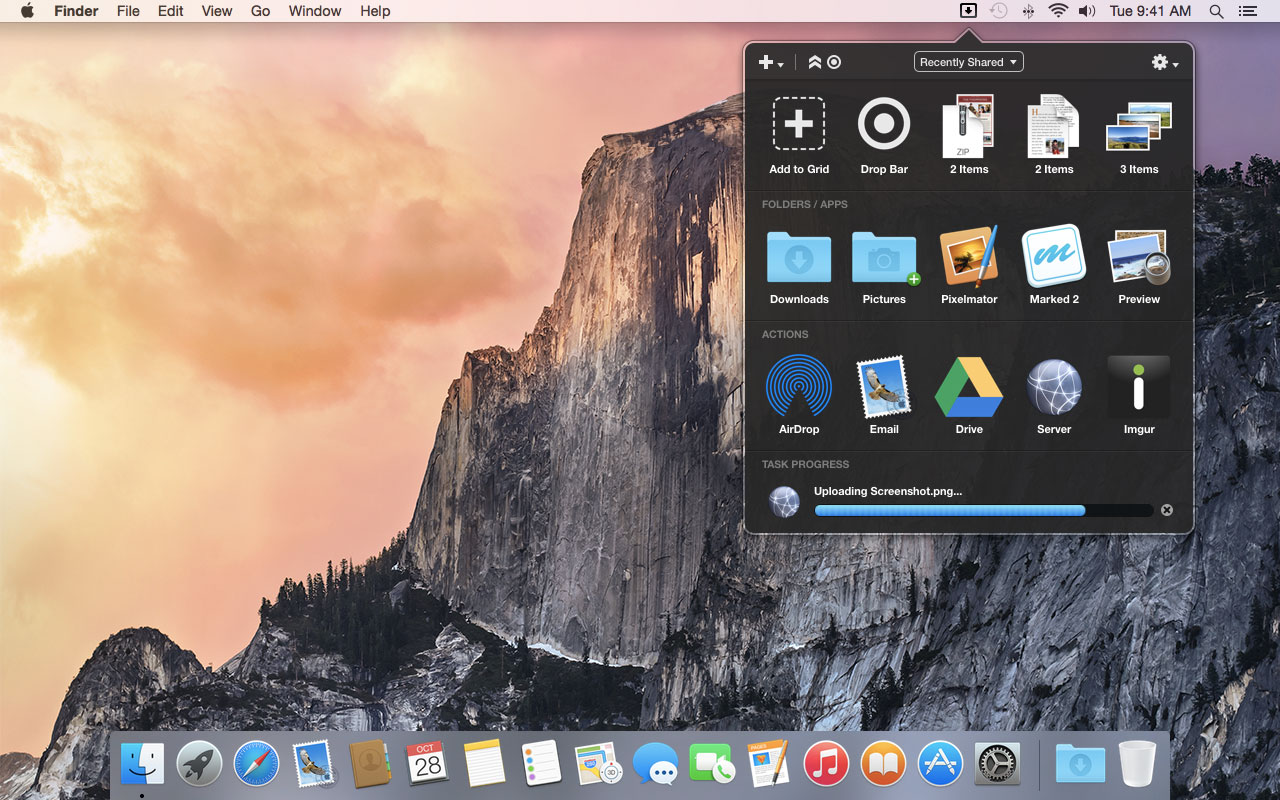Open the Mail app in the Dock
The image size is (1280, 800).
click(314, 765)
